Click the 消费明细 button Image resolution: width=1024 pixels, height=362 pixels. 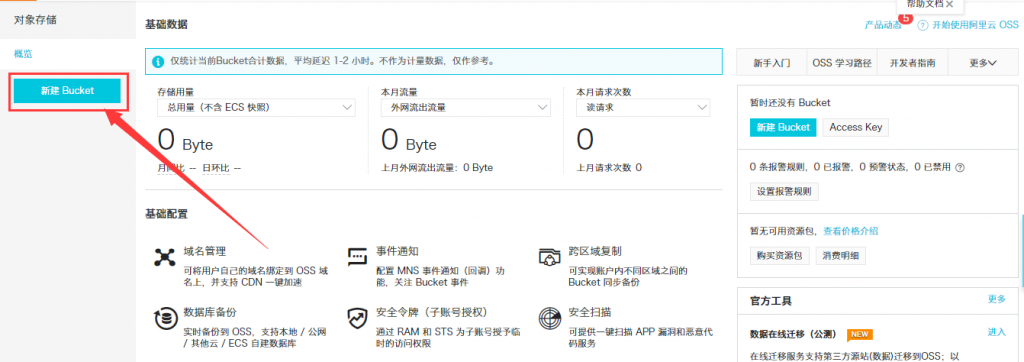(x=840, y=255)
